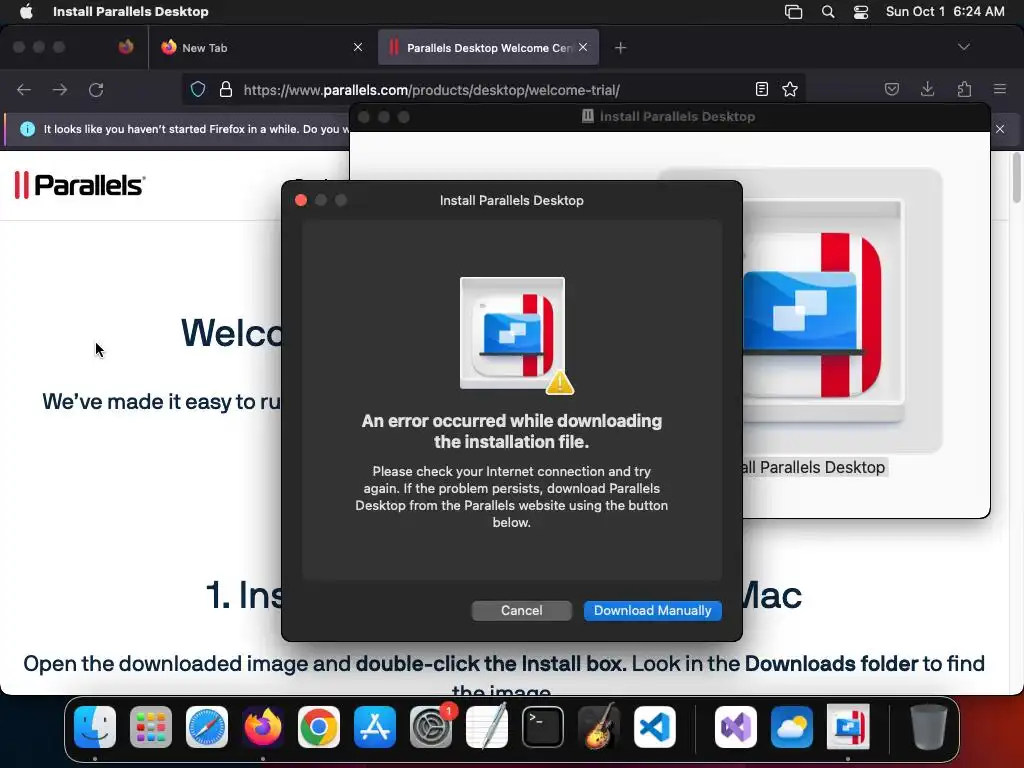Screen dimensions: 1024x768
Task: Click Firefox View icon in tab bar
Action: tap(126, 47)
